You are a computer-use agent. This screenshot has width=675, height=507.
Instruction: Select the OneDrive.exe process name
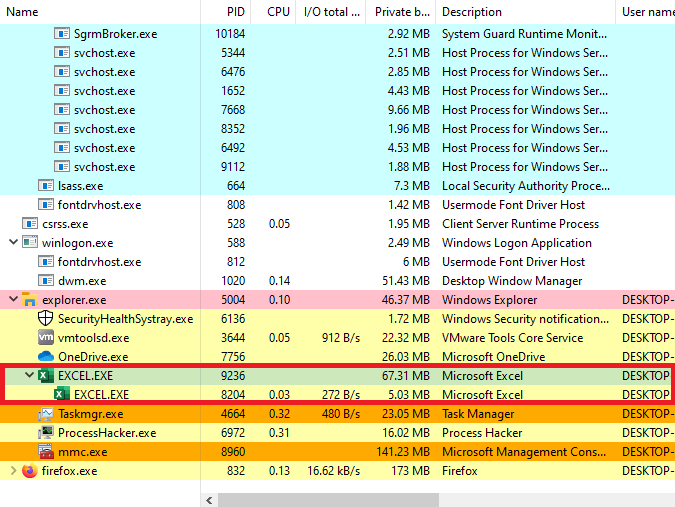click(x=93, y=356)
